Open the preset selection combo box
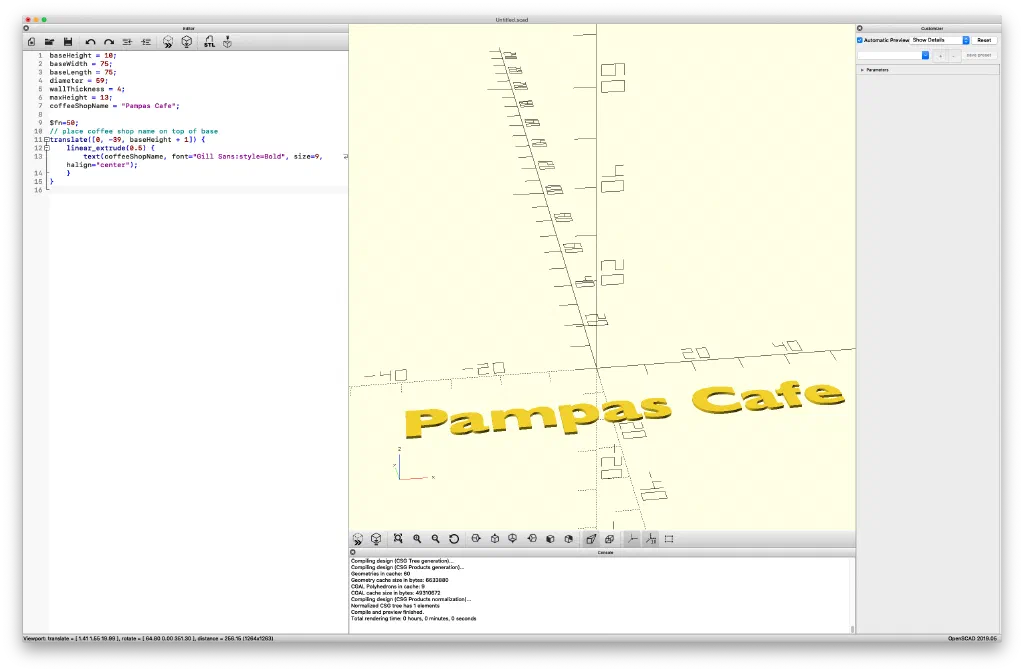1024x672 pixels. coord(893,56)
